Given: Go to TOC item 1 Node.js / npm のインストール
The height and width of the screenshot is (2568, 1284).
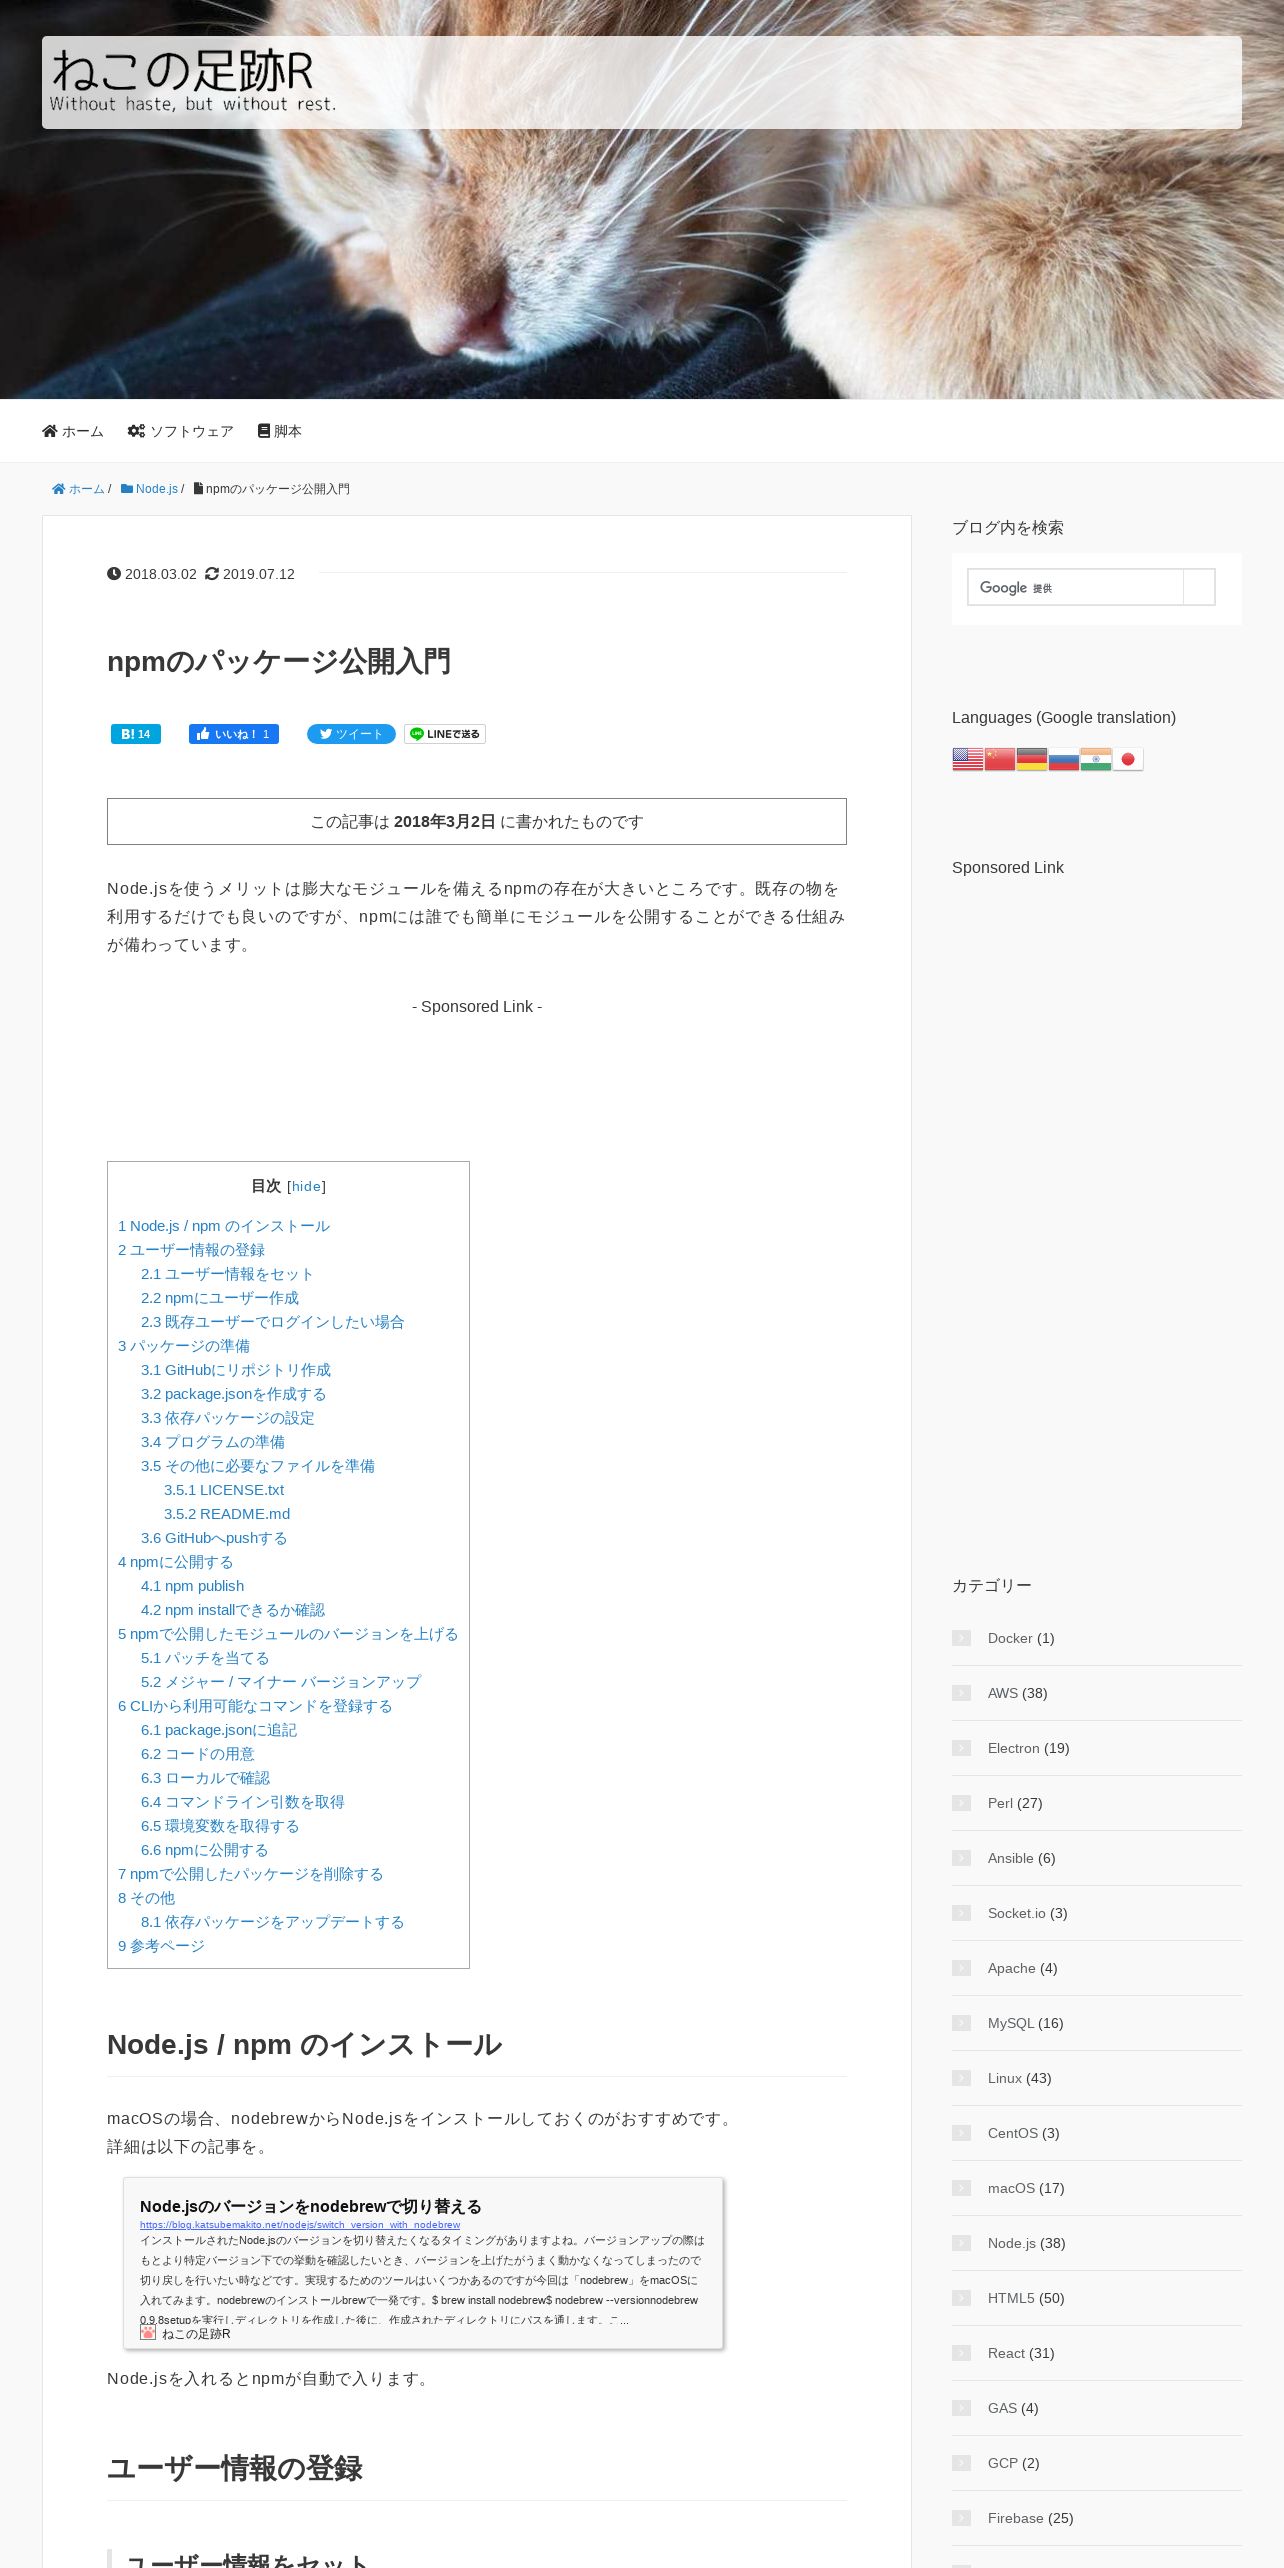Looking at the screenshot, I should (224, 1226).
